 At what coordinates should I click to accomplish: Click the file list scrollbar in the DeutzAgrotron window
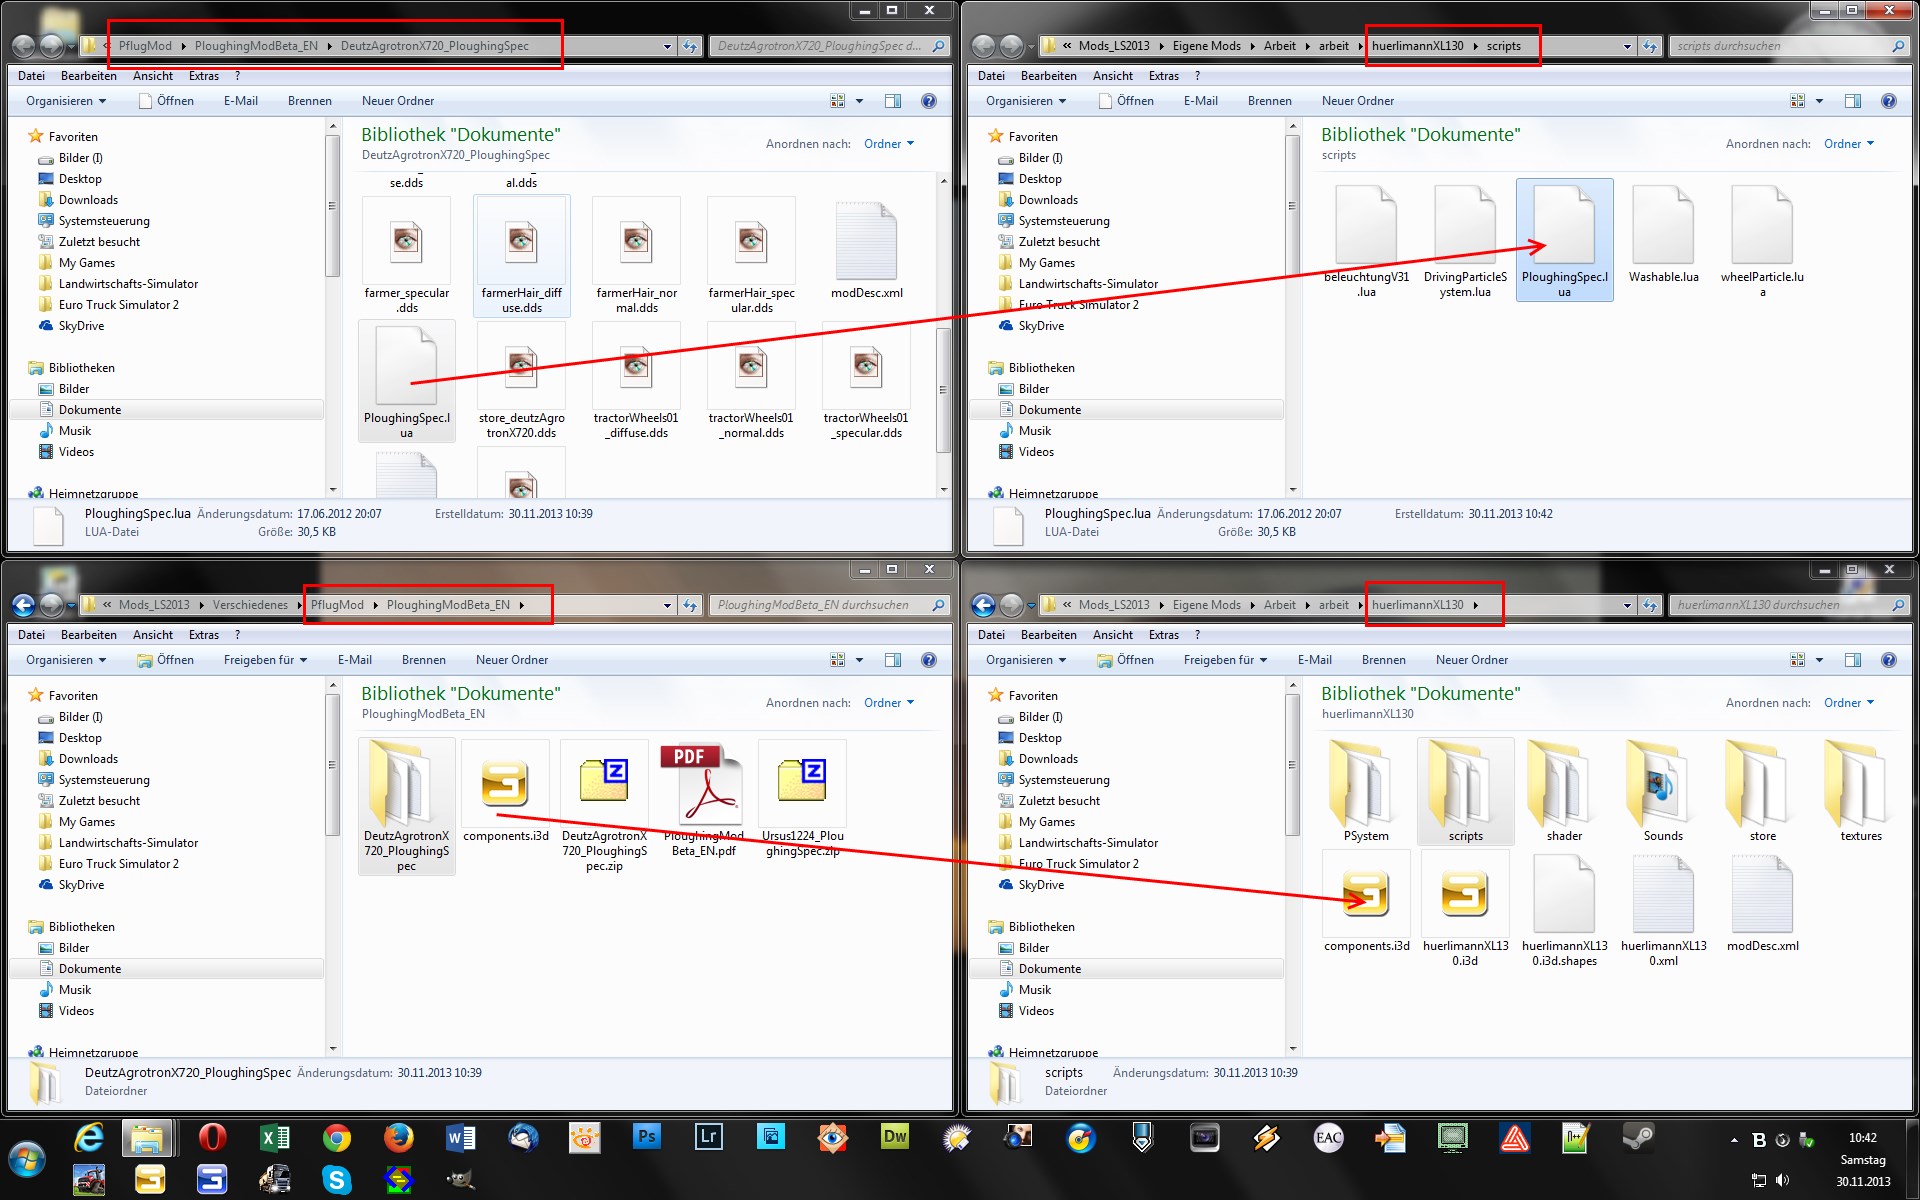(943, 390)
